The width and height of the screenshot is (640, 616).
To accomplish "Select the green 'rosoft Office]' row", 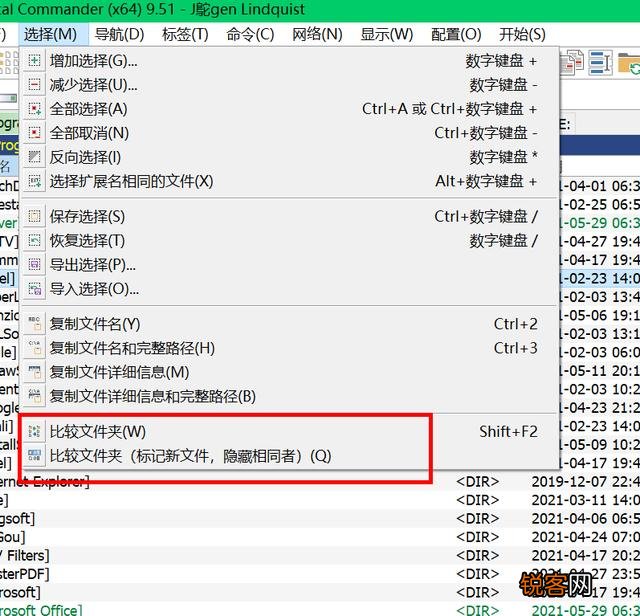I will (x=320, y=610).
